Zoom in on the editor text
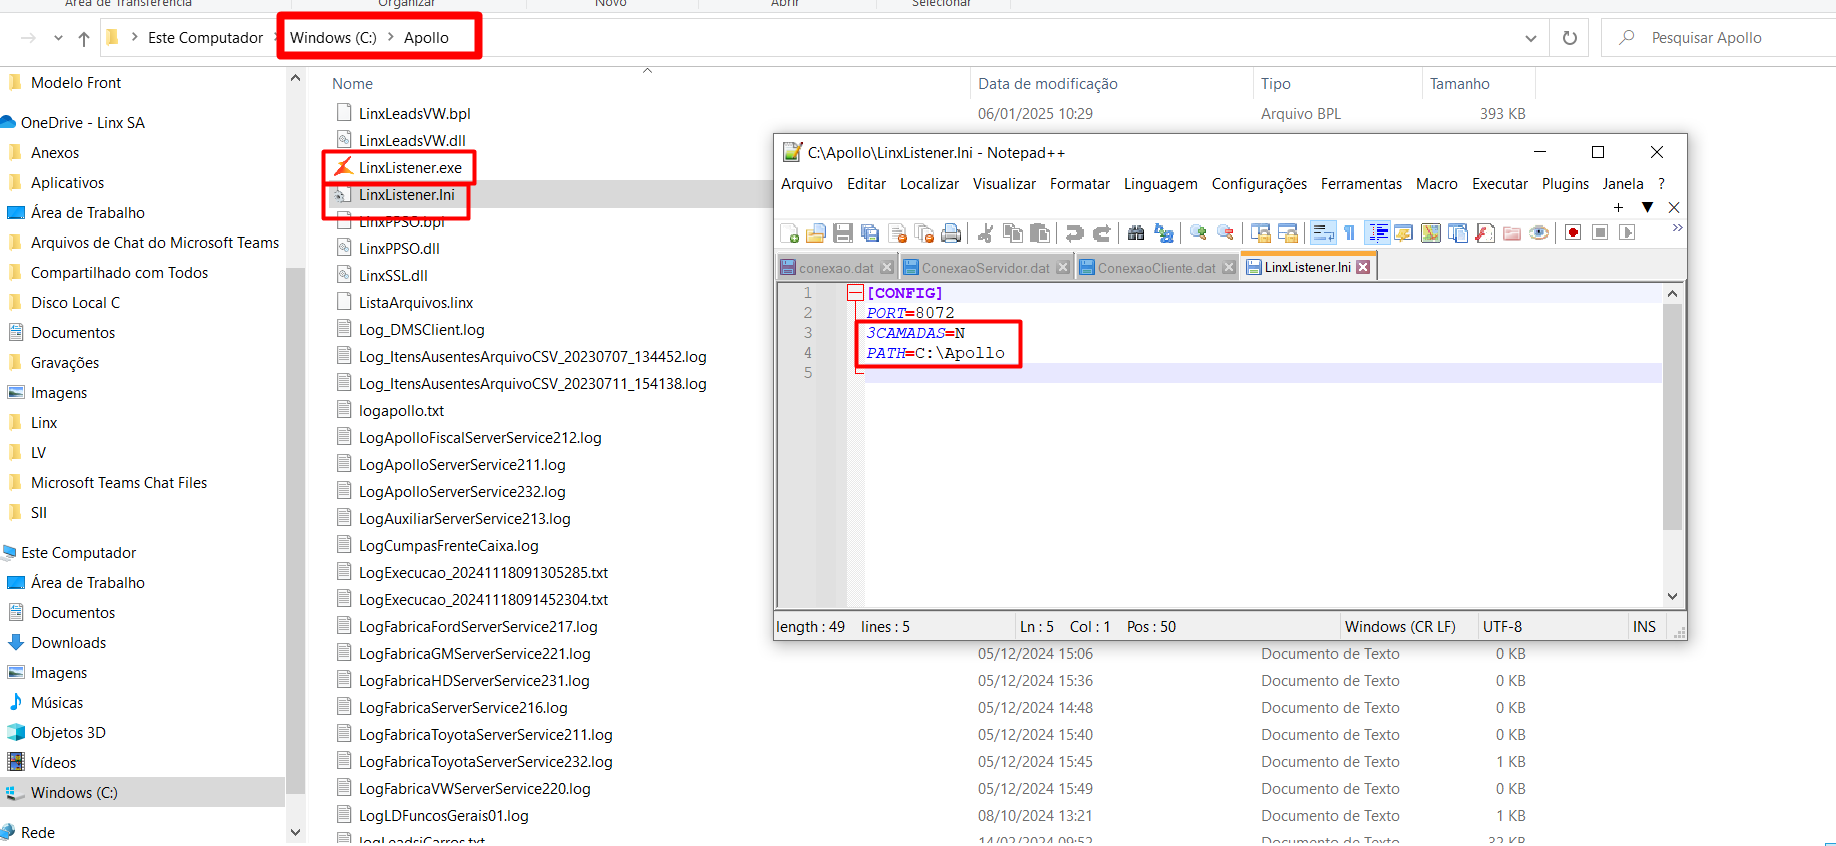1836x846 pixels. [1198, 233]
